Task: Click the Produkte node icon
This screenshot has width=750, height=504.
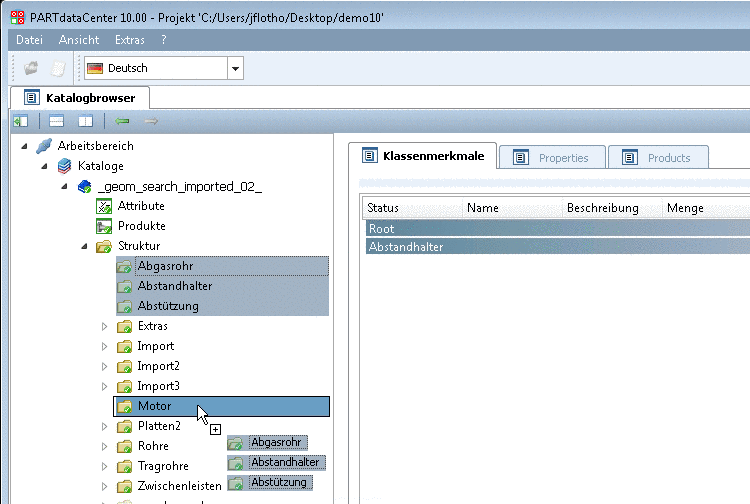Action: click(x=104, y=226)
